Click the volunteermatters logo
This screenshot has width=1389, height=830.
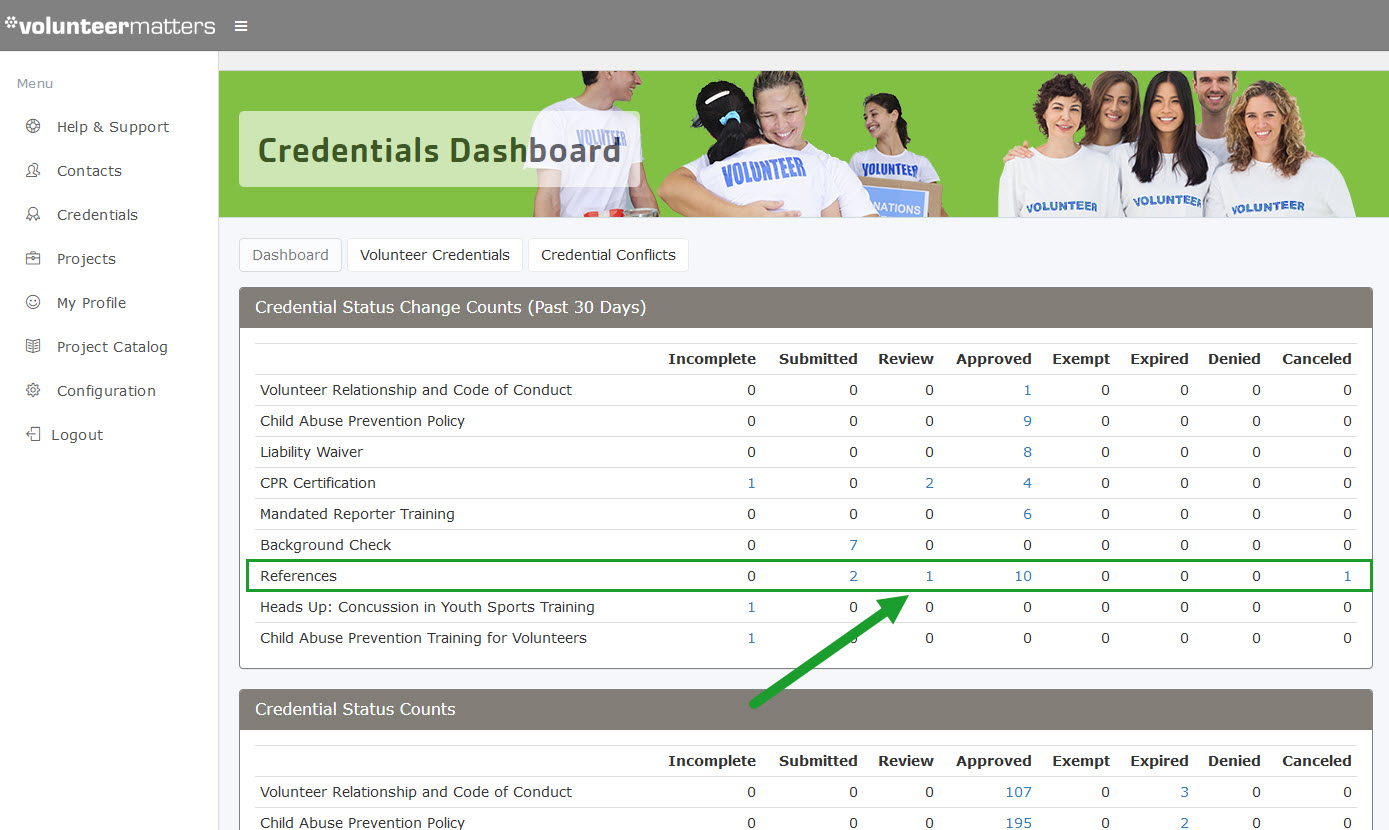tap(110, 25)
